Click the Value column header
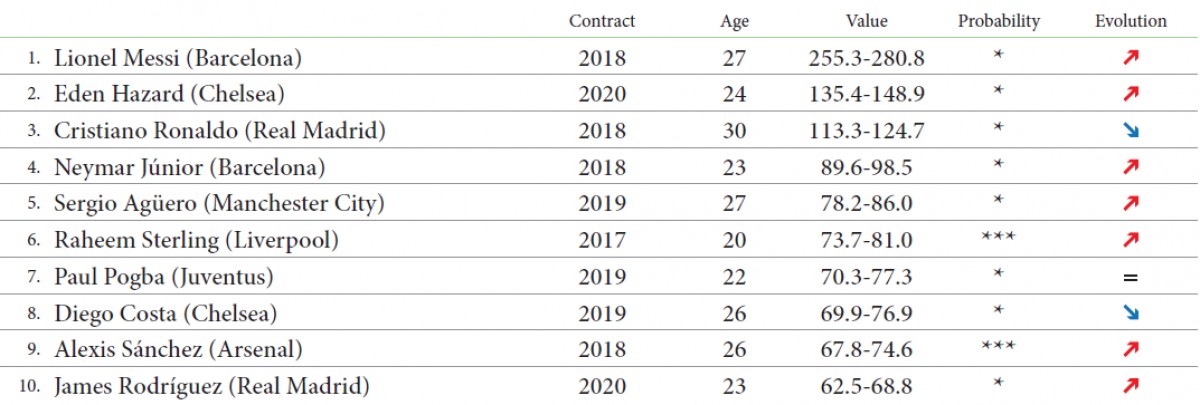The image size is (1200, 405). coord(866,21)
